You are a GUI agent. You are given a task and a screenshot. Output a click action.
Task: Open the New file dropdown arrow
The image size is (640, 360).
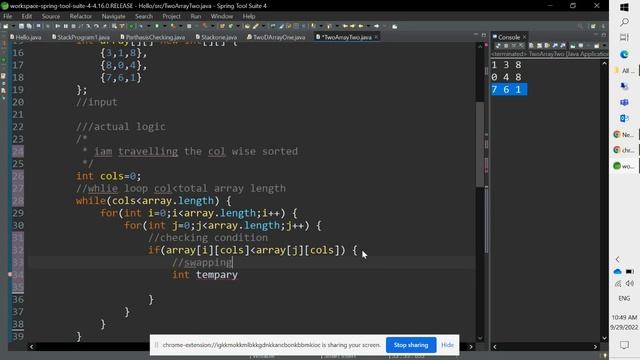coord(13,26)
